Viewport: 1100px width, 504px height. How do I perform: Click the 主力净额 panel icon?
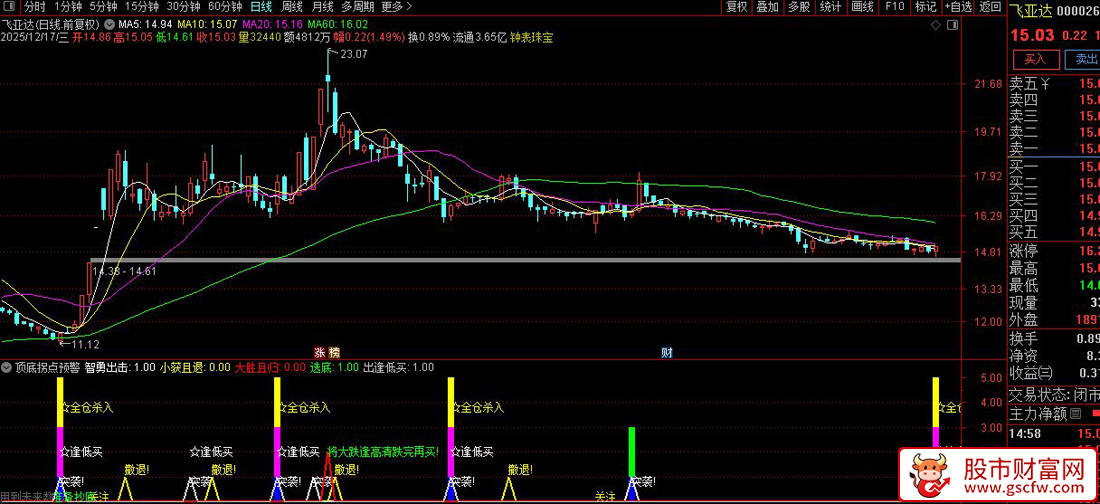click(x=1075, y=414)
